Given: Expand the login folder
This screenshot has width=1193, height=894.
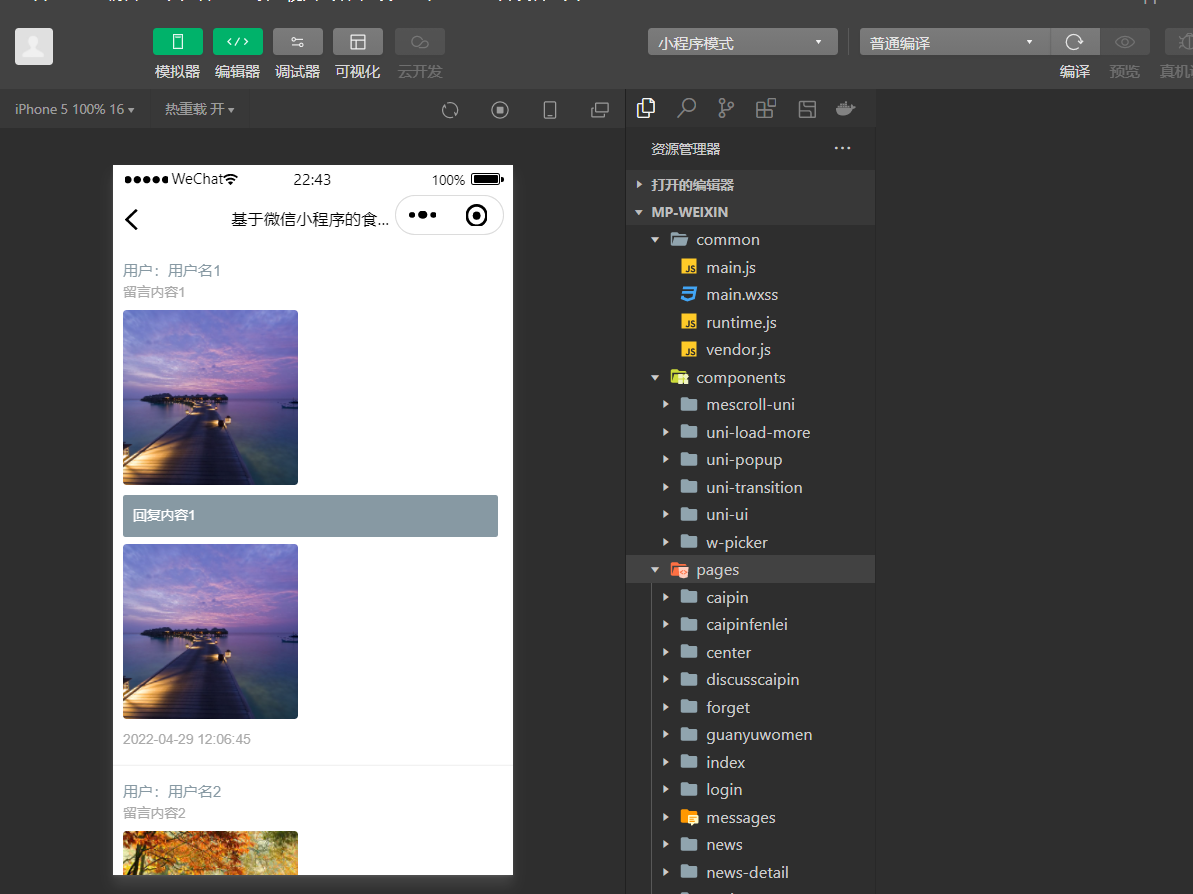Looking at the screenshot, I should (750, 790).
